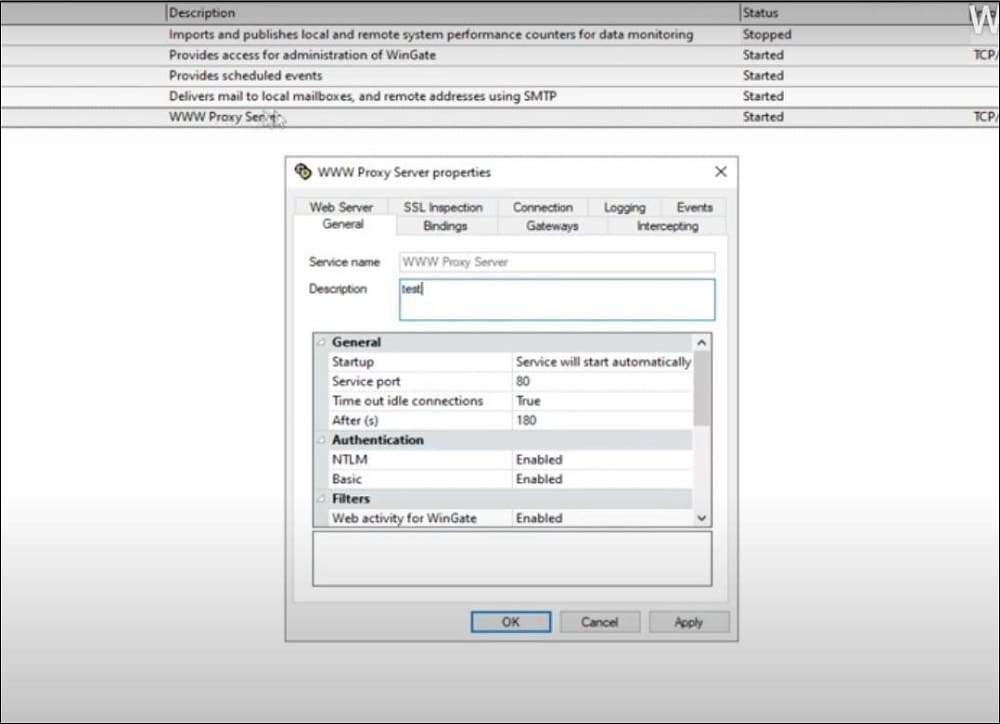The image size is (1000, 724).
Task: Collapse the Filters property section
Action: tap(321, 499)
